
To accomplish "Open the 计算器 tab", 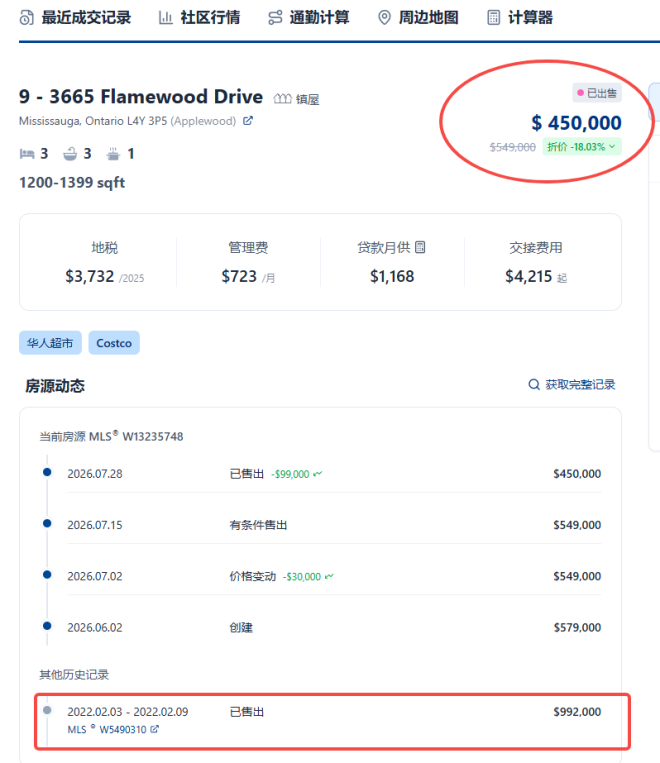I will pyautogui.click(x=520, y=18).
